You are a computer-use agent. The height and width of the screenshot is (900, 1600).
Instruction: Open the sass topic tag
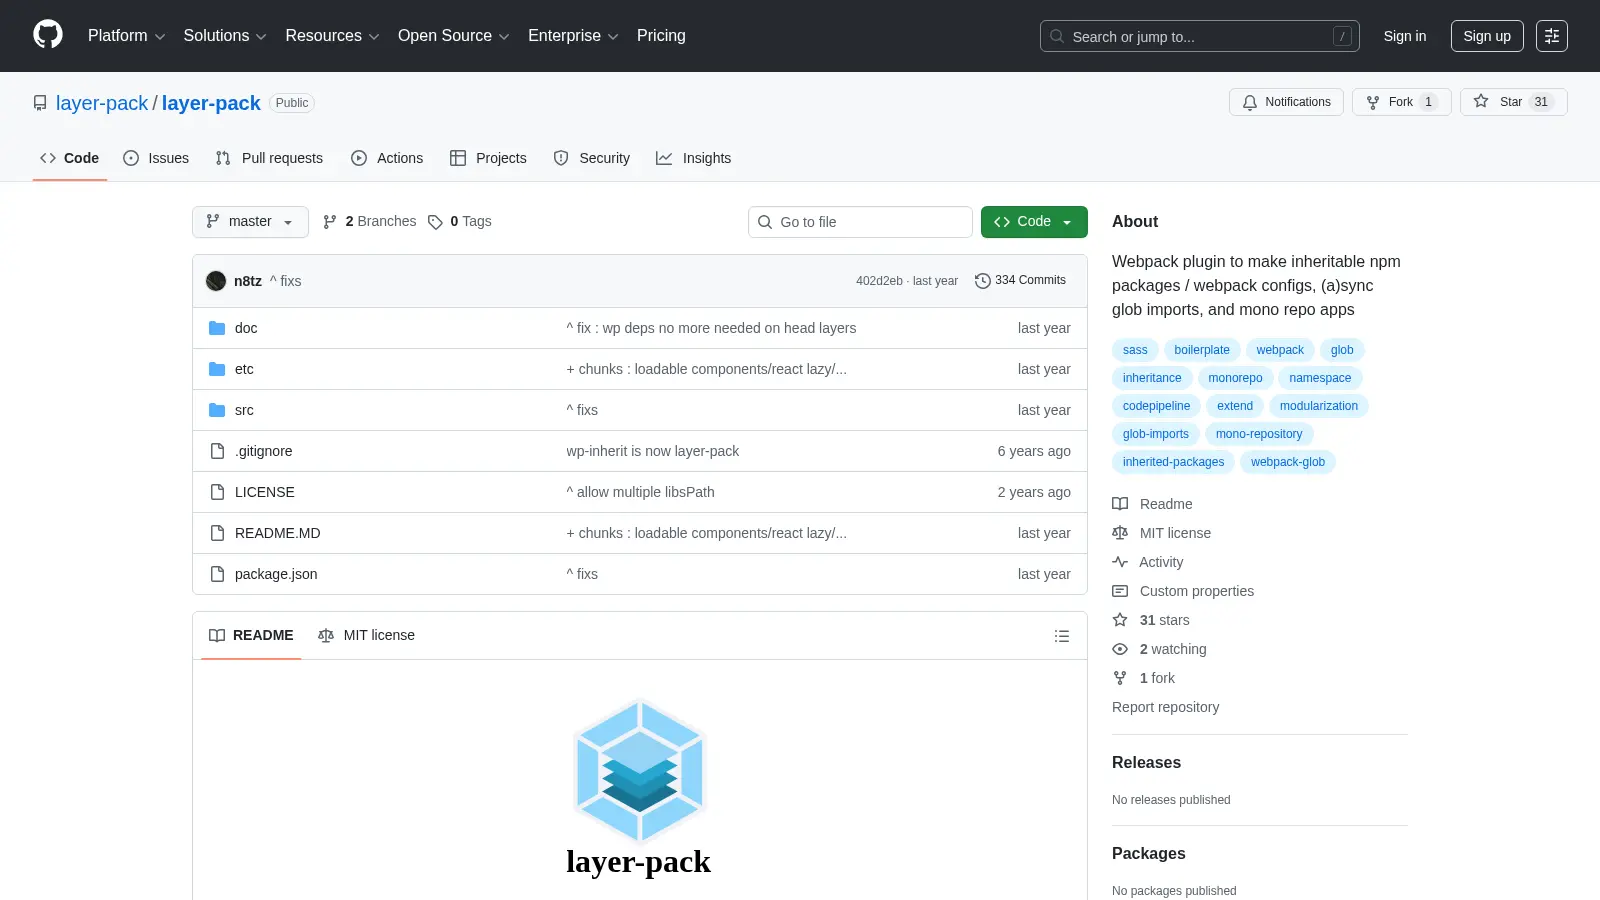click(1135, 350)
